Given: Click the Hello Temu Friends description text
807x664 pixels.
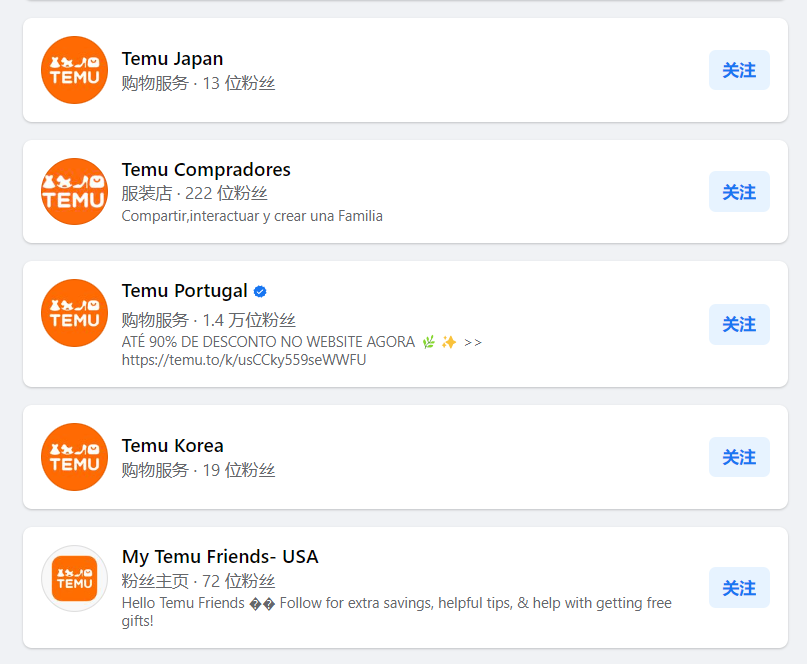Looking at the screenshot, I should pos(396,611).
